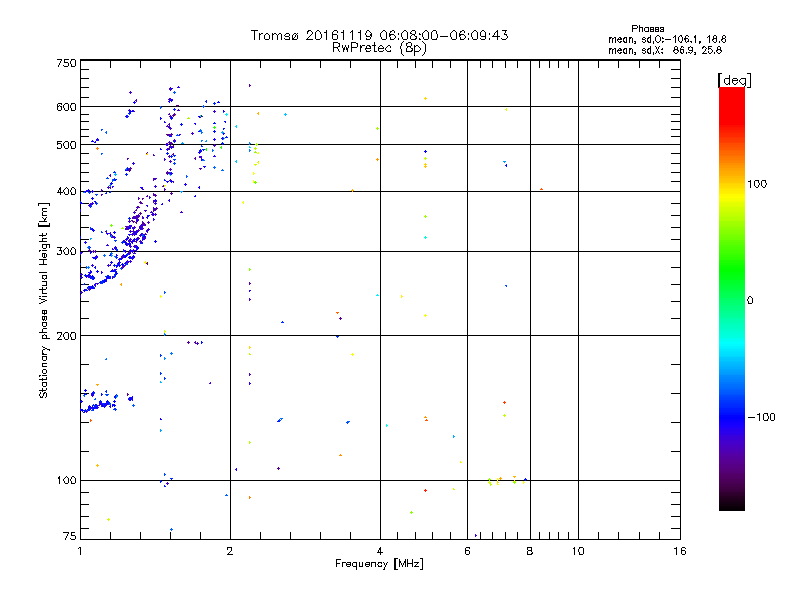Click the colorbar label "-100"
Viewport: 800px width, 600px height.
[x=761, y=417]
